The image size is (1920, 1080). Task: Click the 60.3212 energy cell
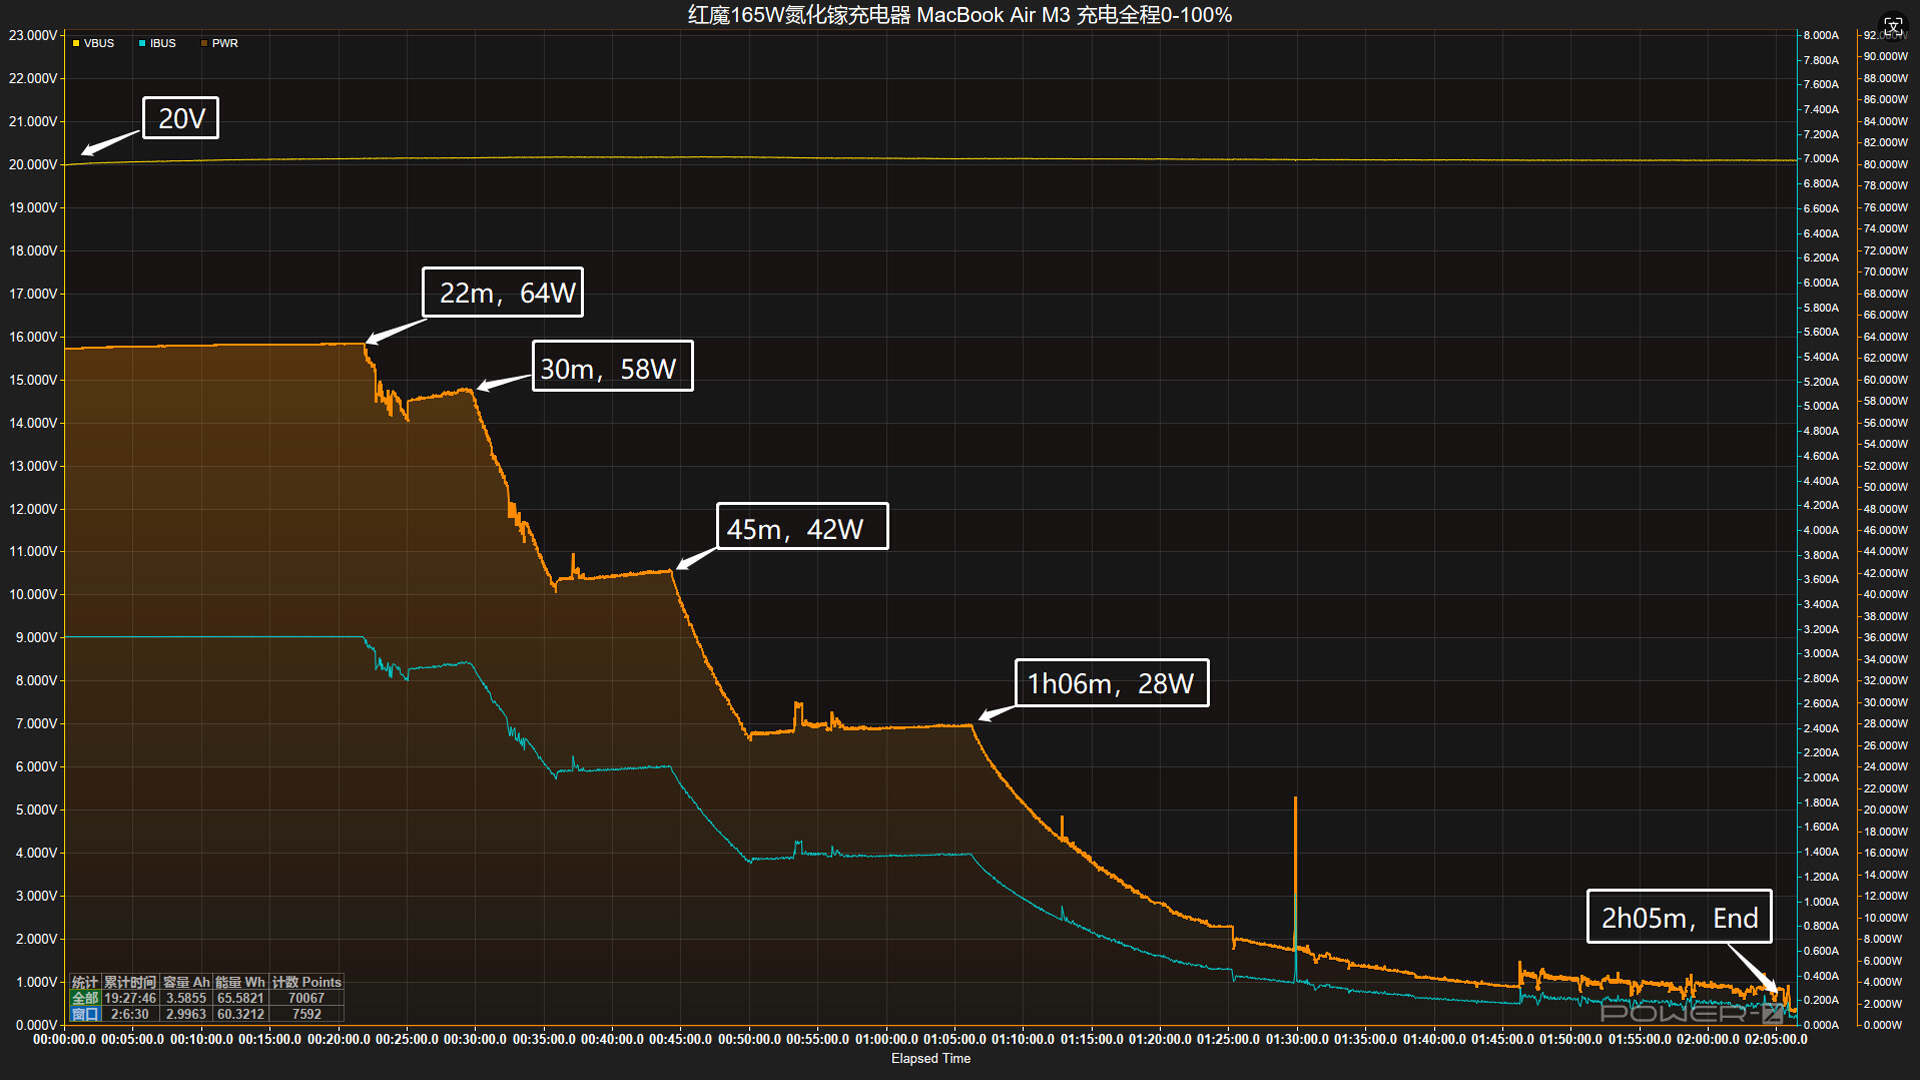click(x=240, y=1014)
